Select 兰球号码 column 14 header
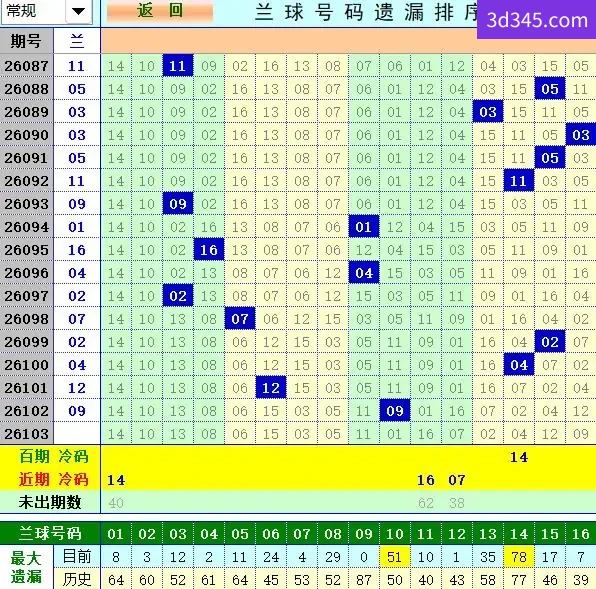 coord(519,534)
